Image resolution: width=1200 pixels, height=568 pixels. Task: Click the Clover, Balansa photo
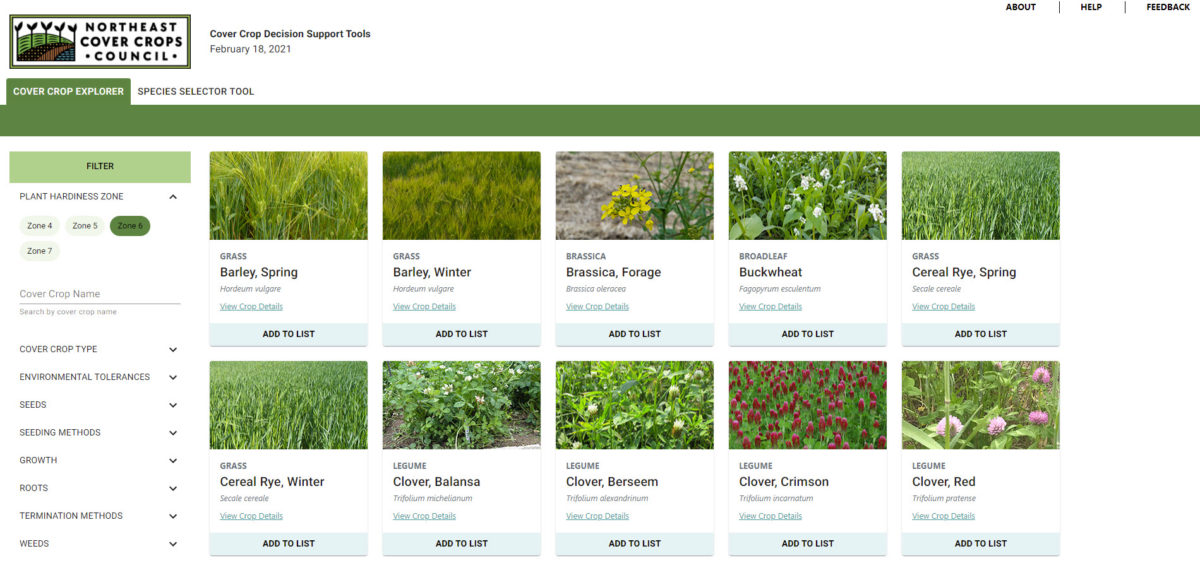(x=462, y=405)
